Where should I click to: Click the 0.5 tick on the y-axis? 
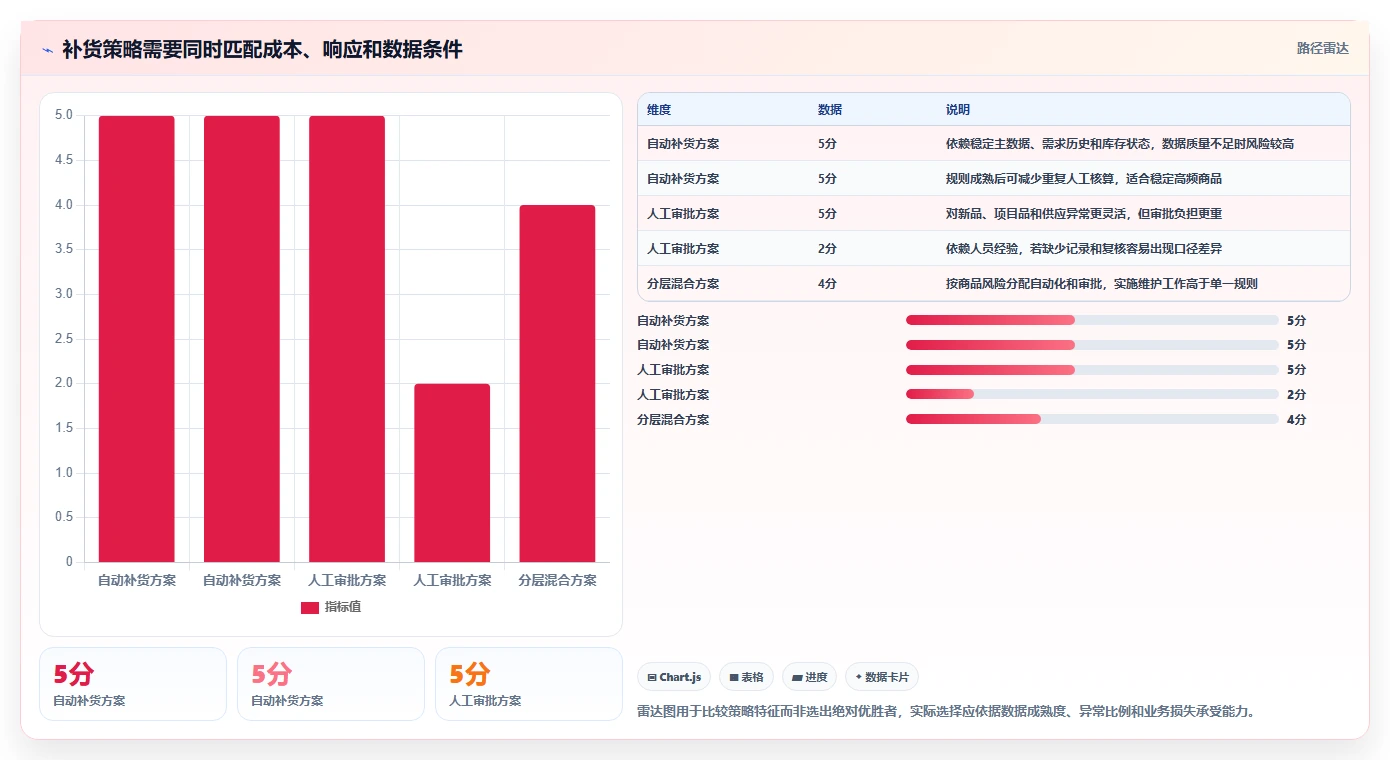click(x=63, y=517)
